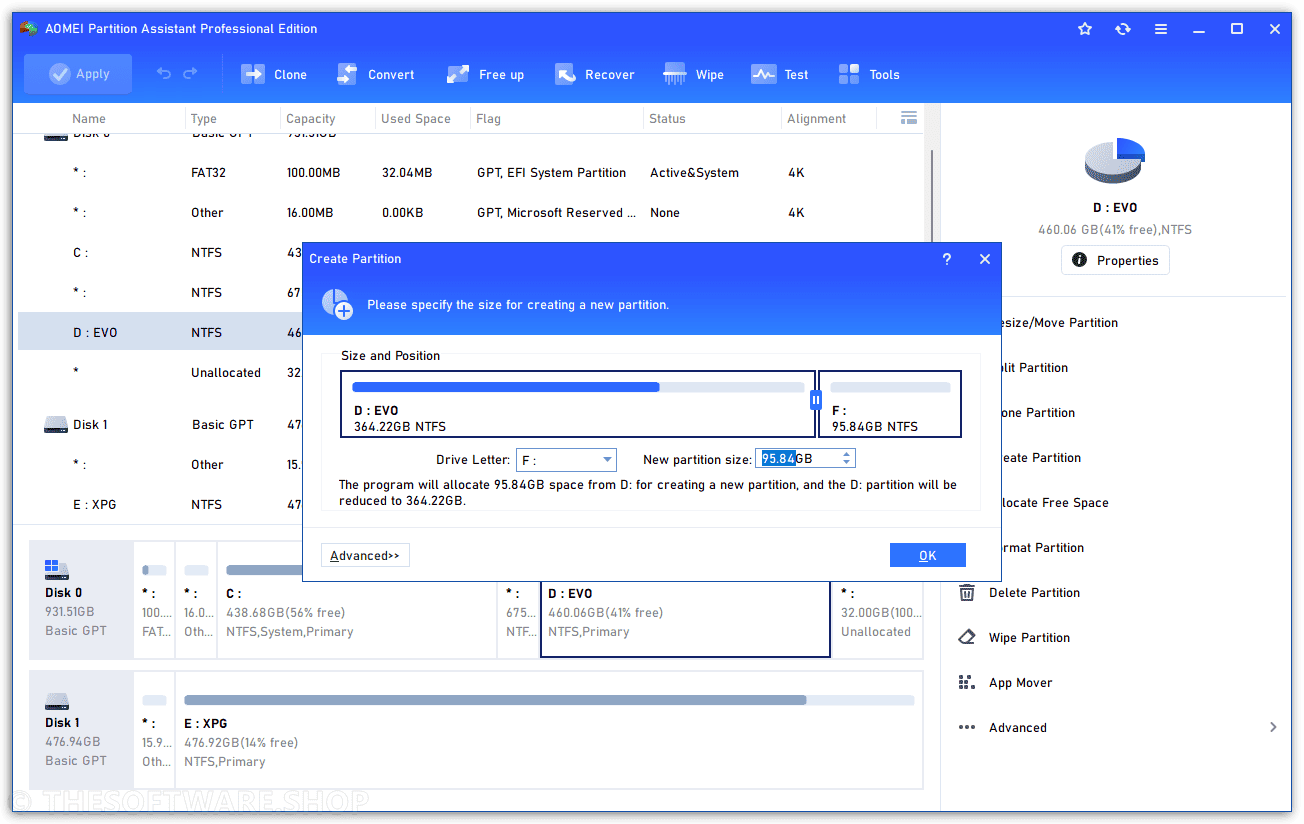
Task: Select the FAT32 EFI System Partition row
Action: (x=470, y=172)
